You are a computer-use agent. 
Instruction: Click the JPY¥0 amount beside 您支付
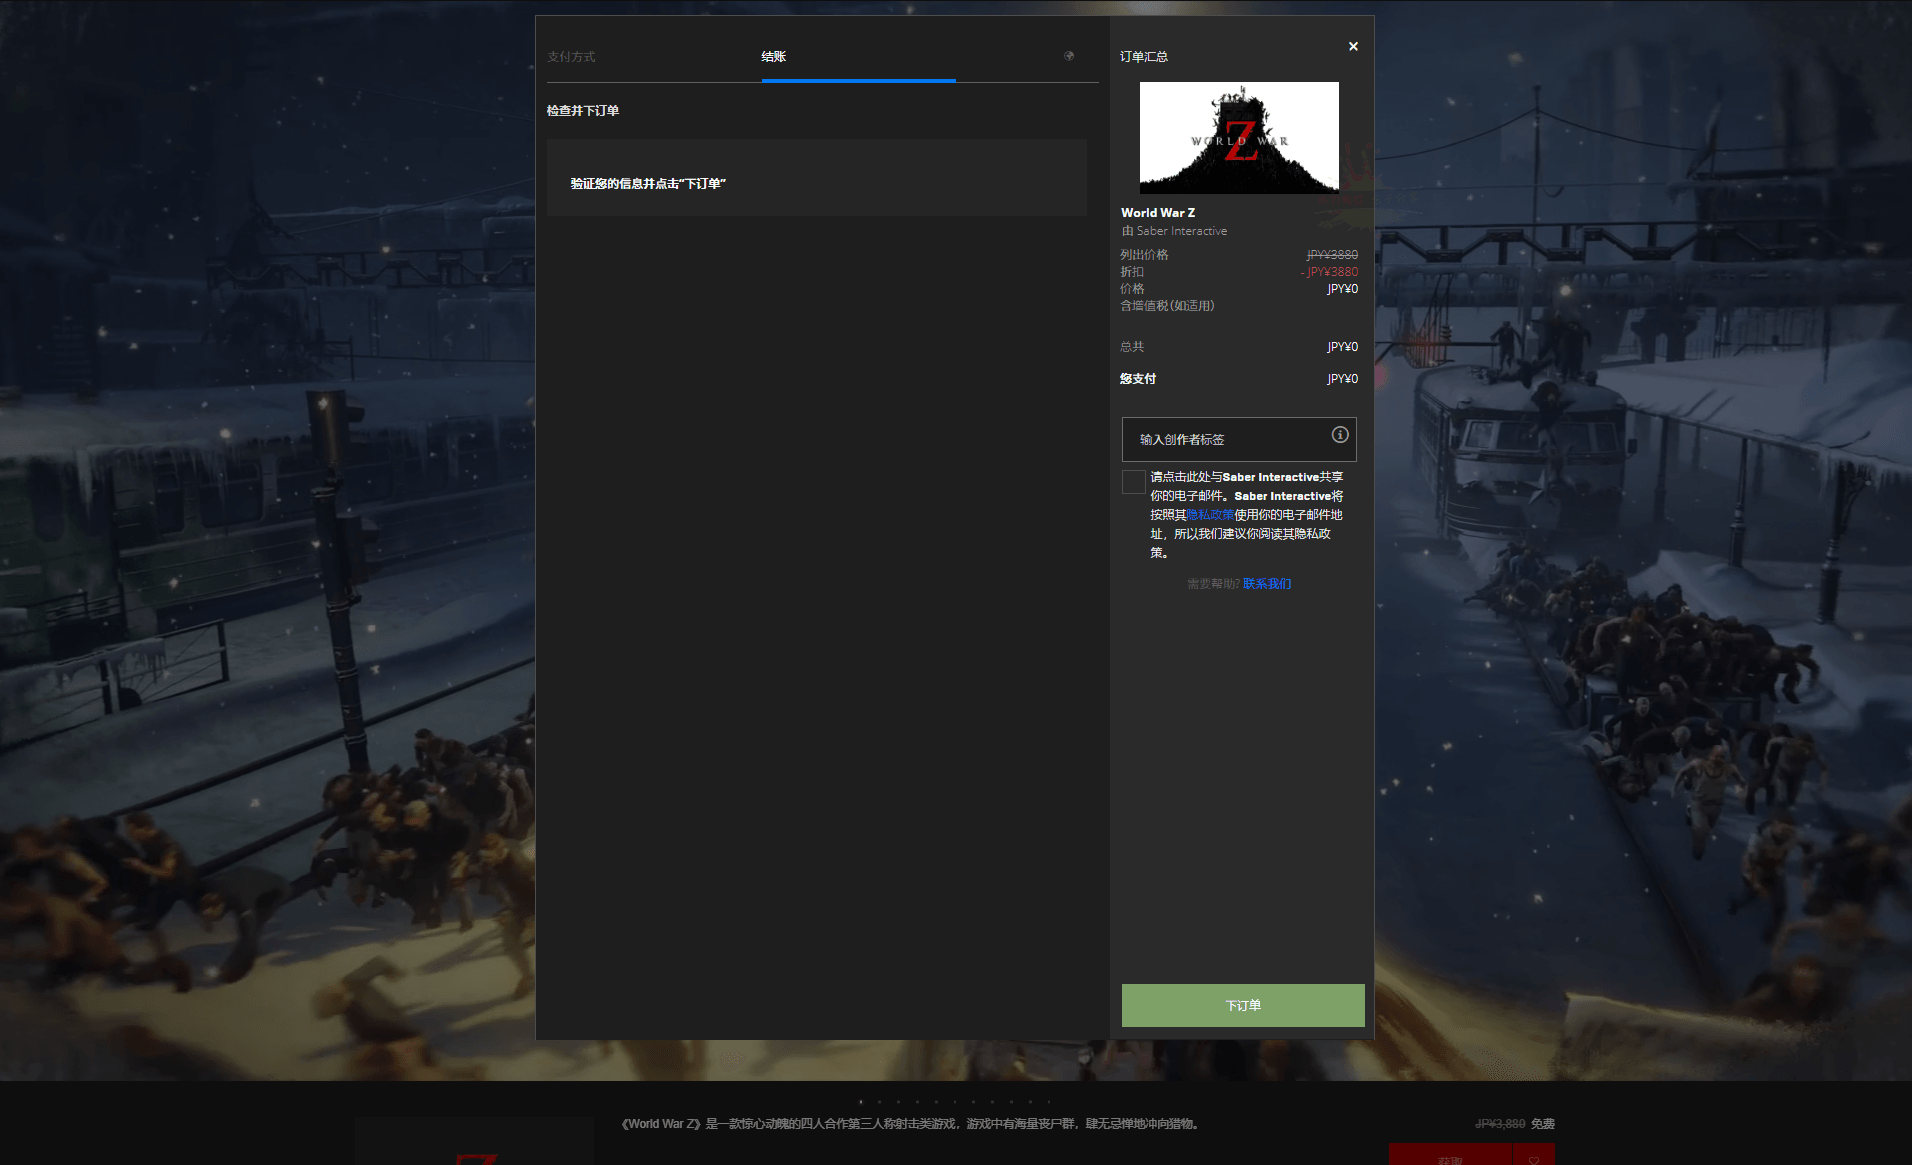click(x=1342, y=379)
